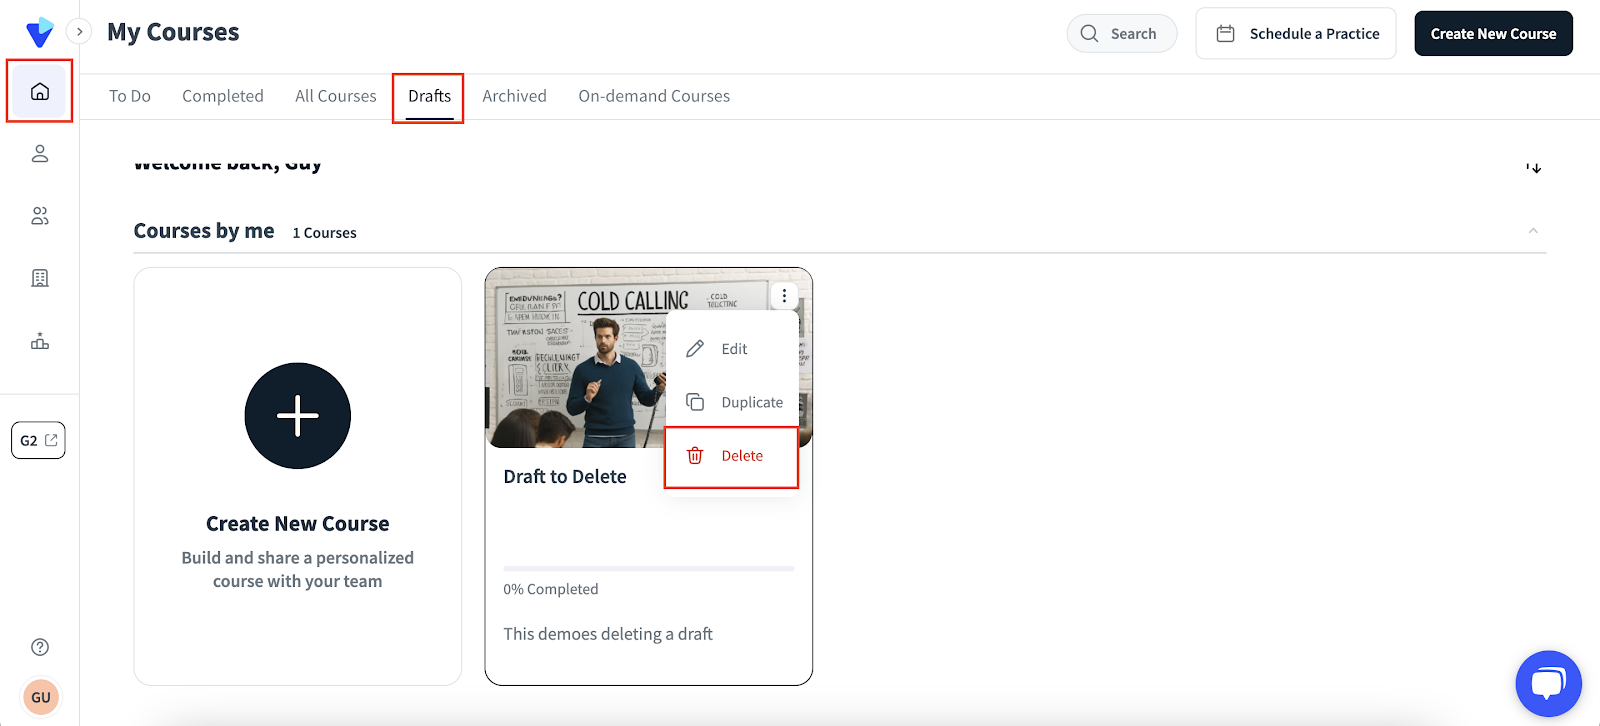Click the My Courses page heading
The height and width of the screenshot is (726, 1600).
tap(173, 32)
